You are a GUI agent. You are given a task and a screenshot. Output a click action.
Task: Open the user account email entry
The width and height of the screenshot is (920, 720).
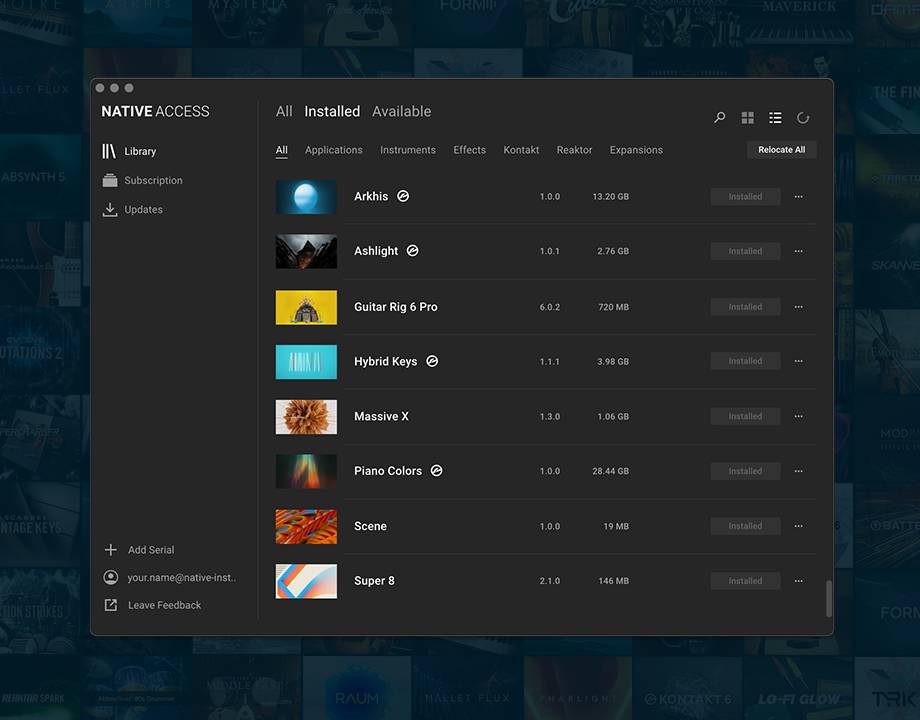181,578
